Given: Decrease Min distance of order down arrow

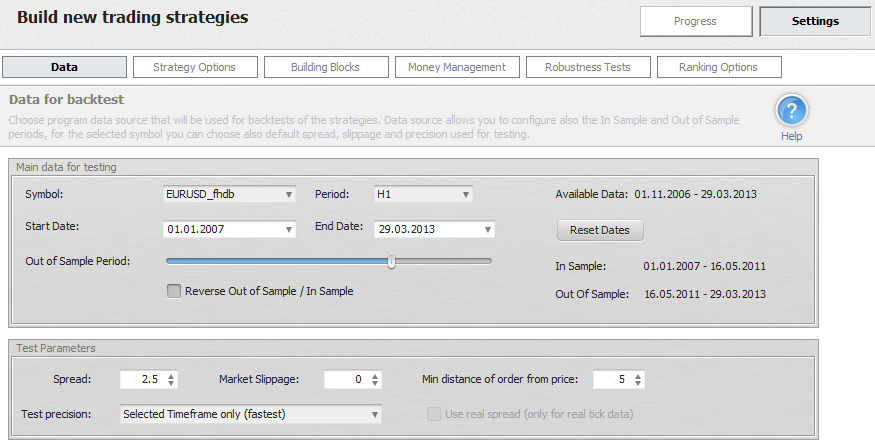Looking at the screenshot, I should 637,383.
